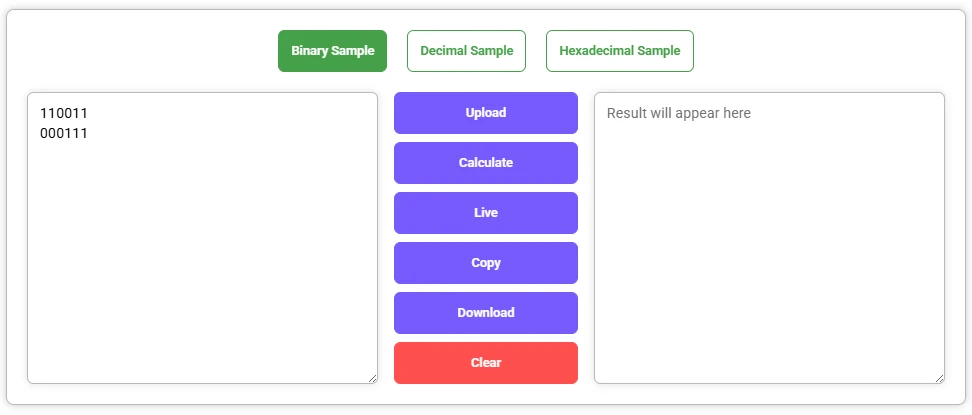Image resolution: width=972 pixels, height=415 pixels.
Task: Load the Binary Sample data
Action: point(332,51)
